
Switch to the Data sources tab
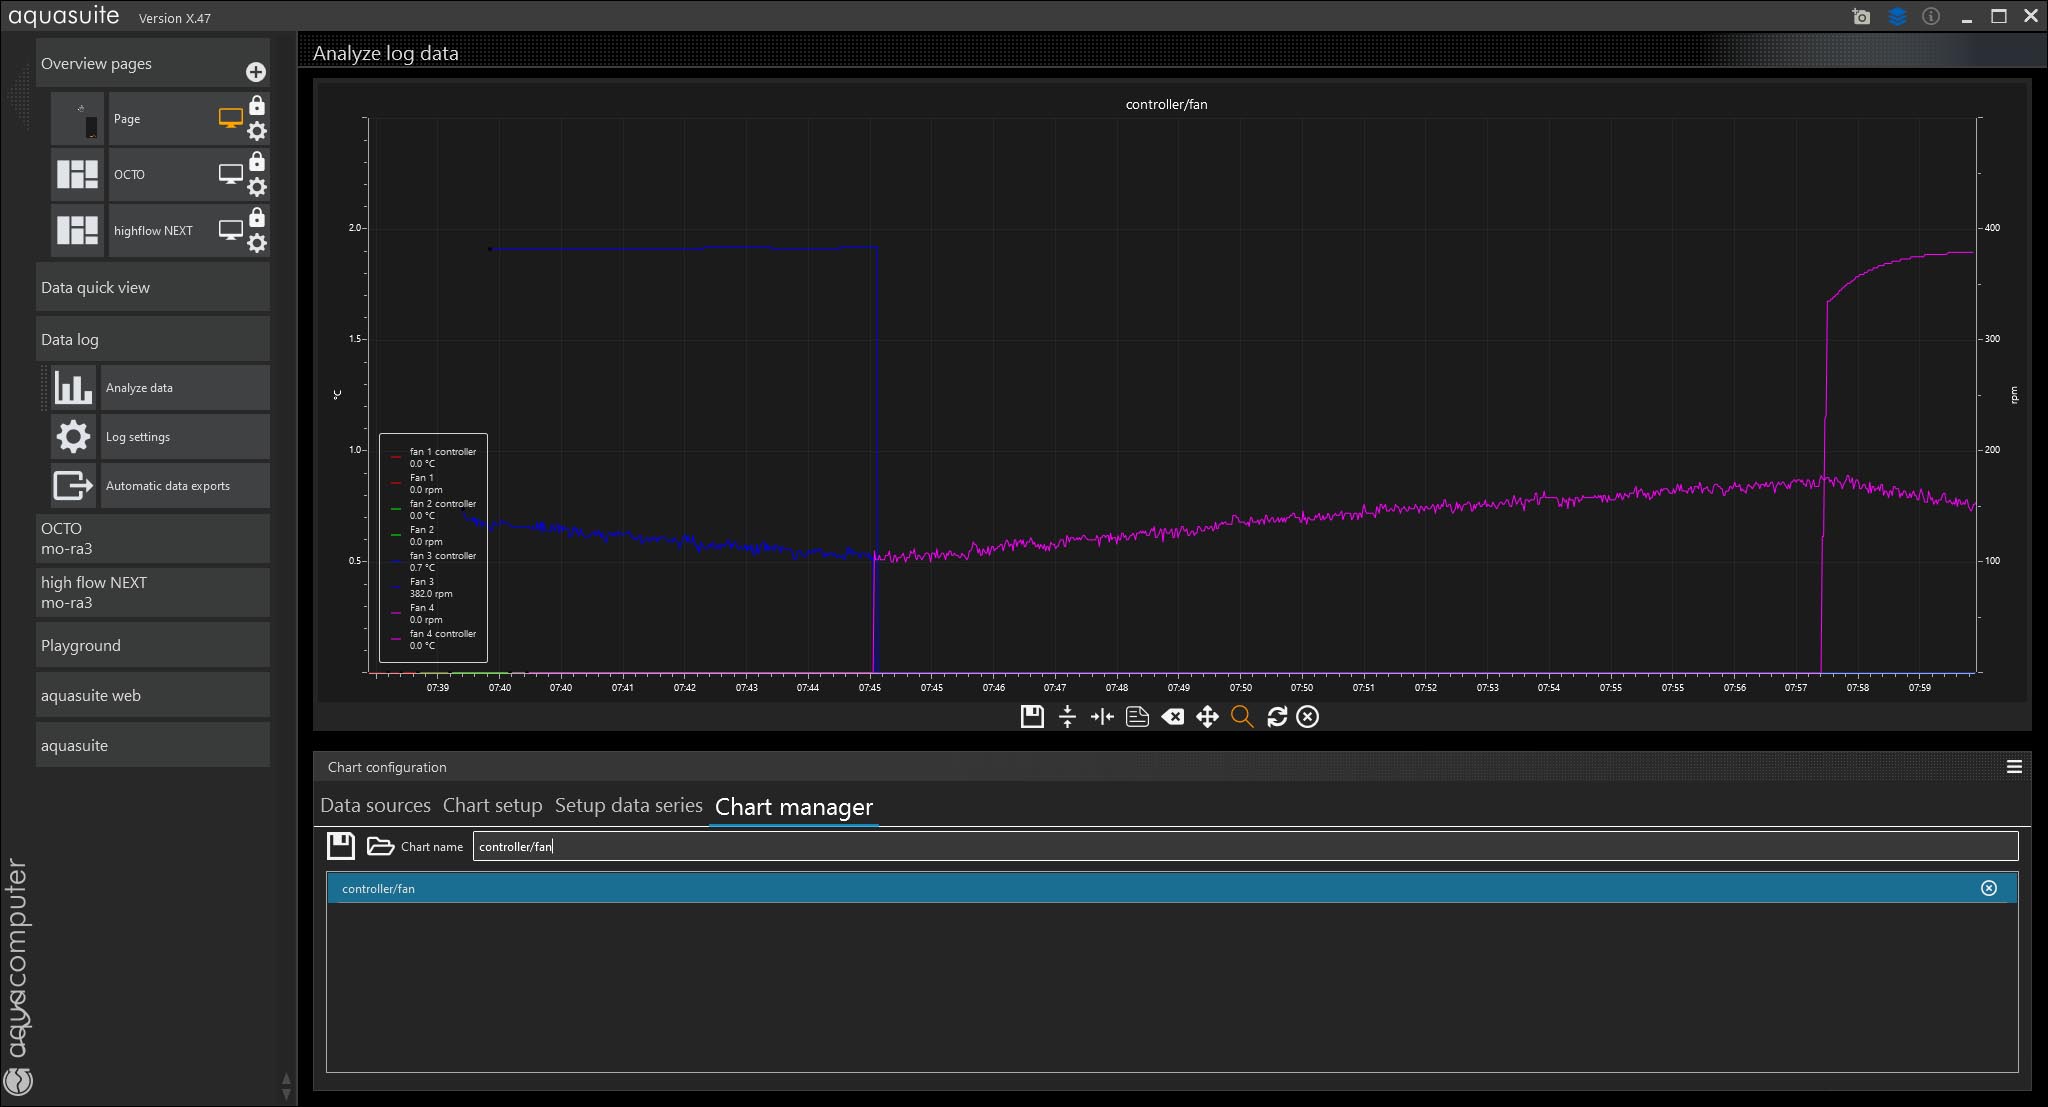375,806
